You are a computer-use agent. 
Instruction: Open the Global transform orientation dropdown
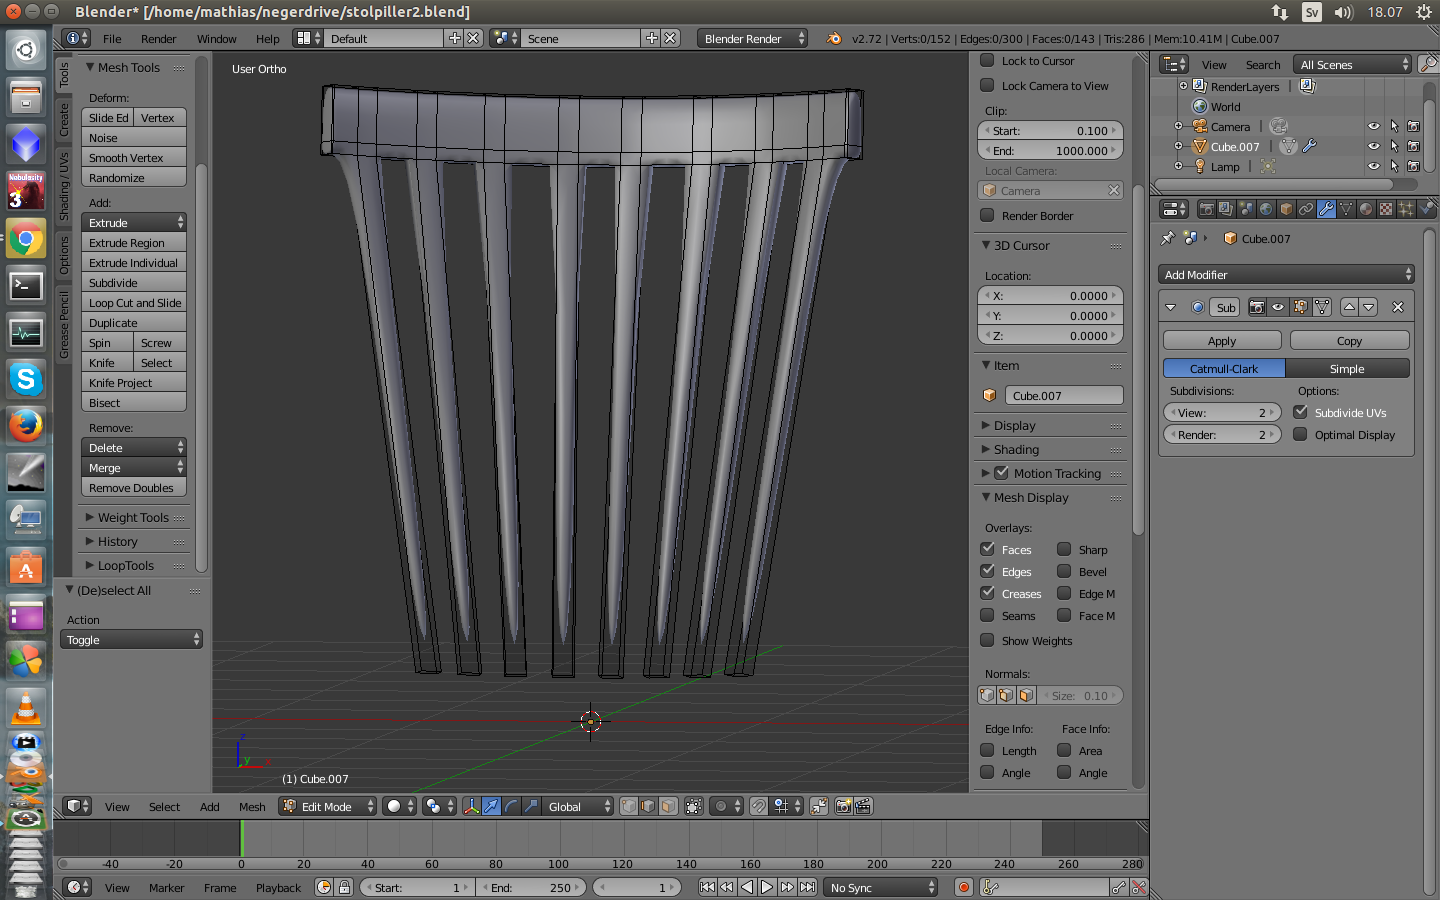(x=578, y=806)
